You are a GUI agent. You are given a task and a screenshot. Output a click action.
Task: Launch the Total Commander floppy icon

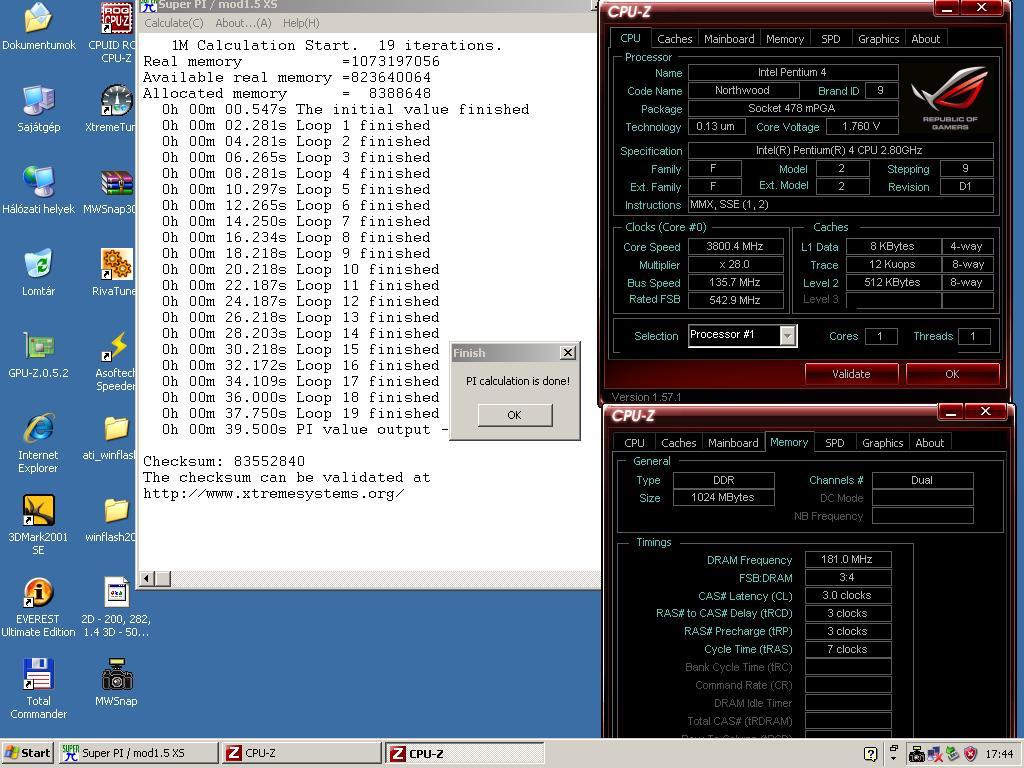coord(39,674)
